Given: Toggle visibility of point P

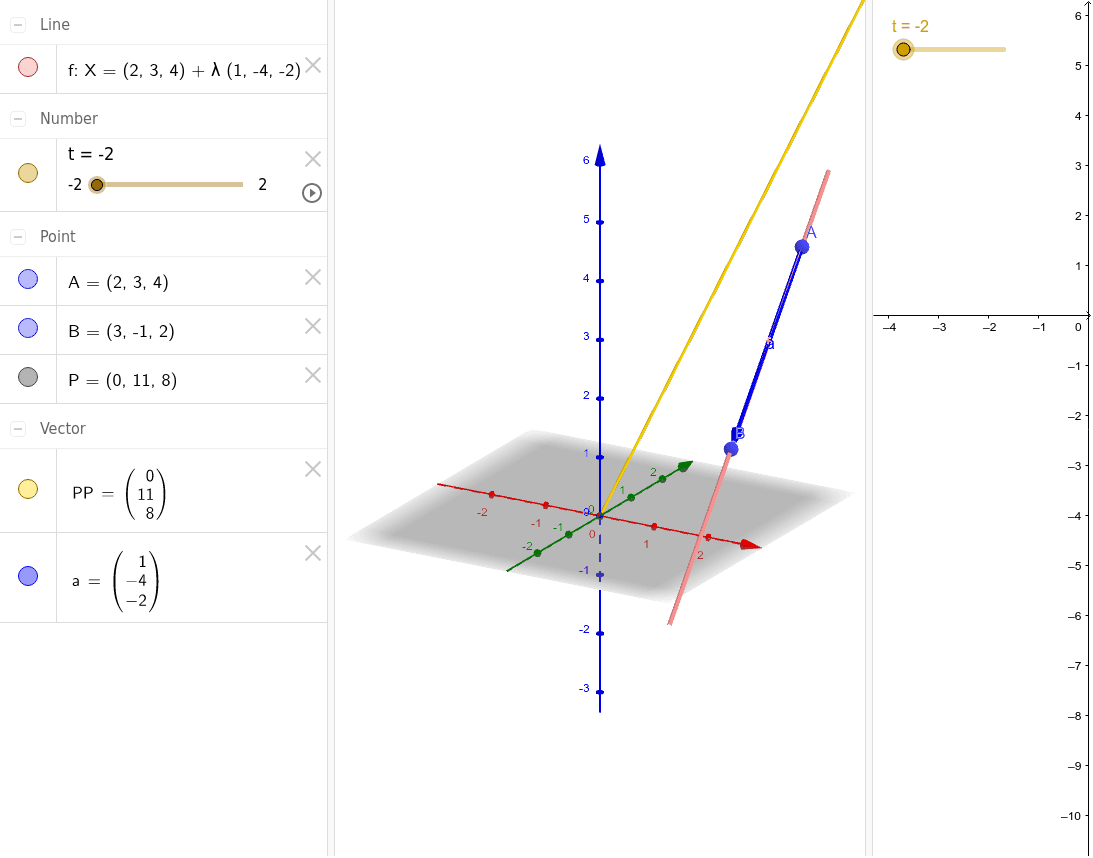Looking at the screenshot, I should click(x=28, y=377).
